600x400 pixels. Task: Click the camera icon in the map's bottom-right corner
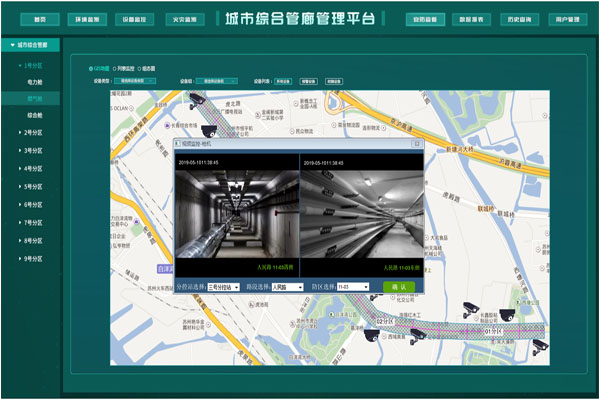(539, 345)
